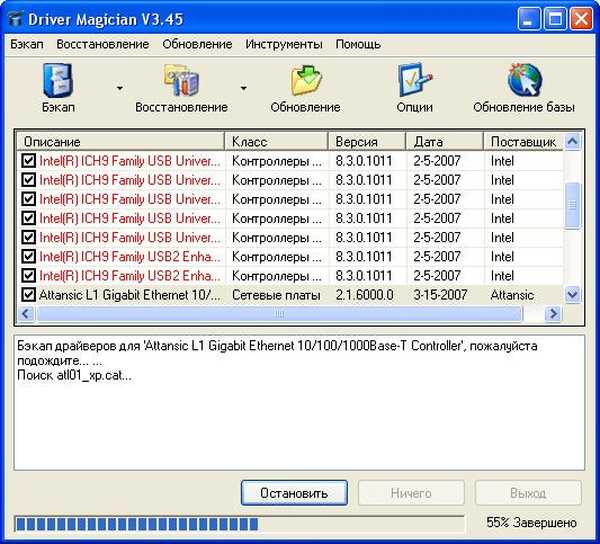Toggle checkbox of the topmost visible driver row
The image size is (600, 544).
click(x=28, y=160)
